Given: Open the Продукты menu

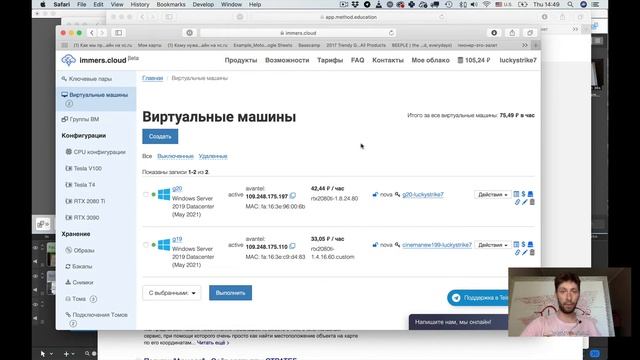Looking at the screenshot, I should (241, 60).
